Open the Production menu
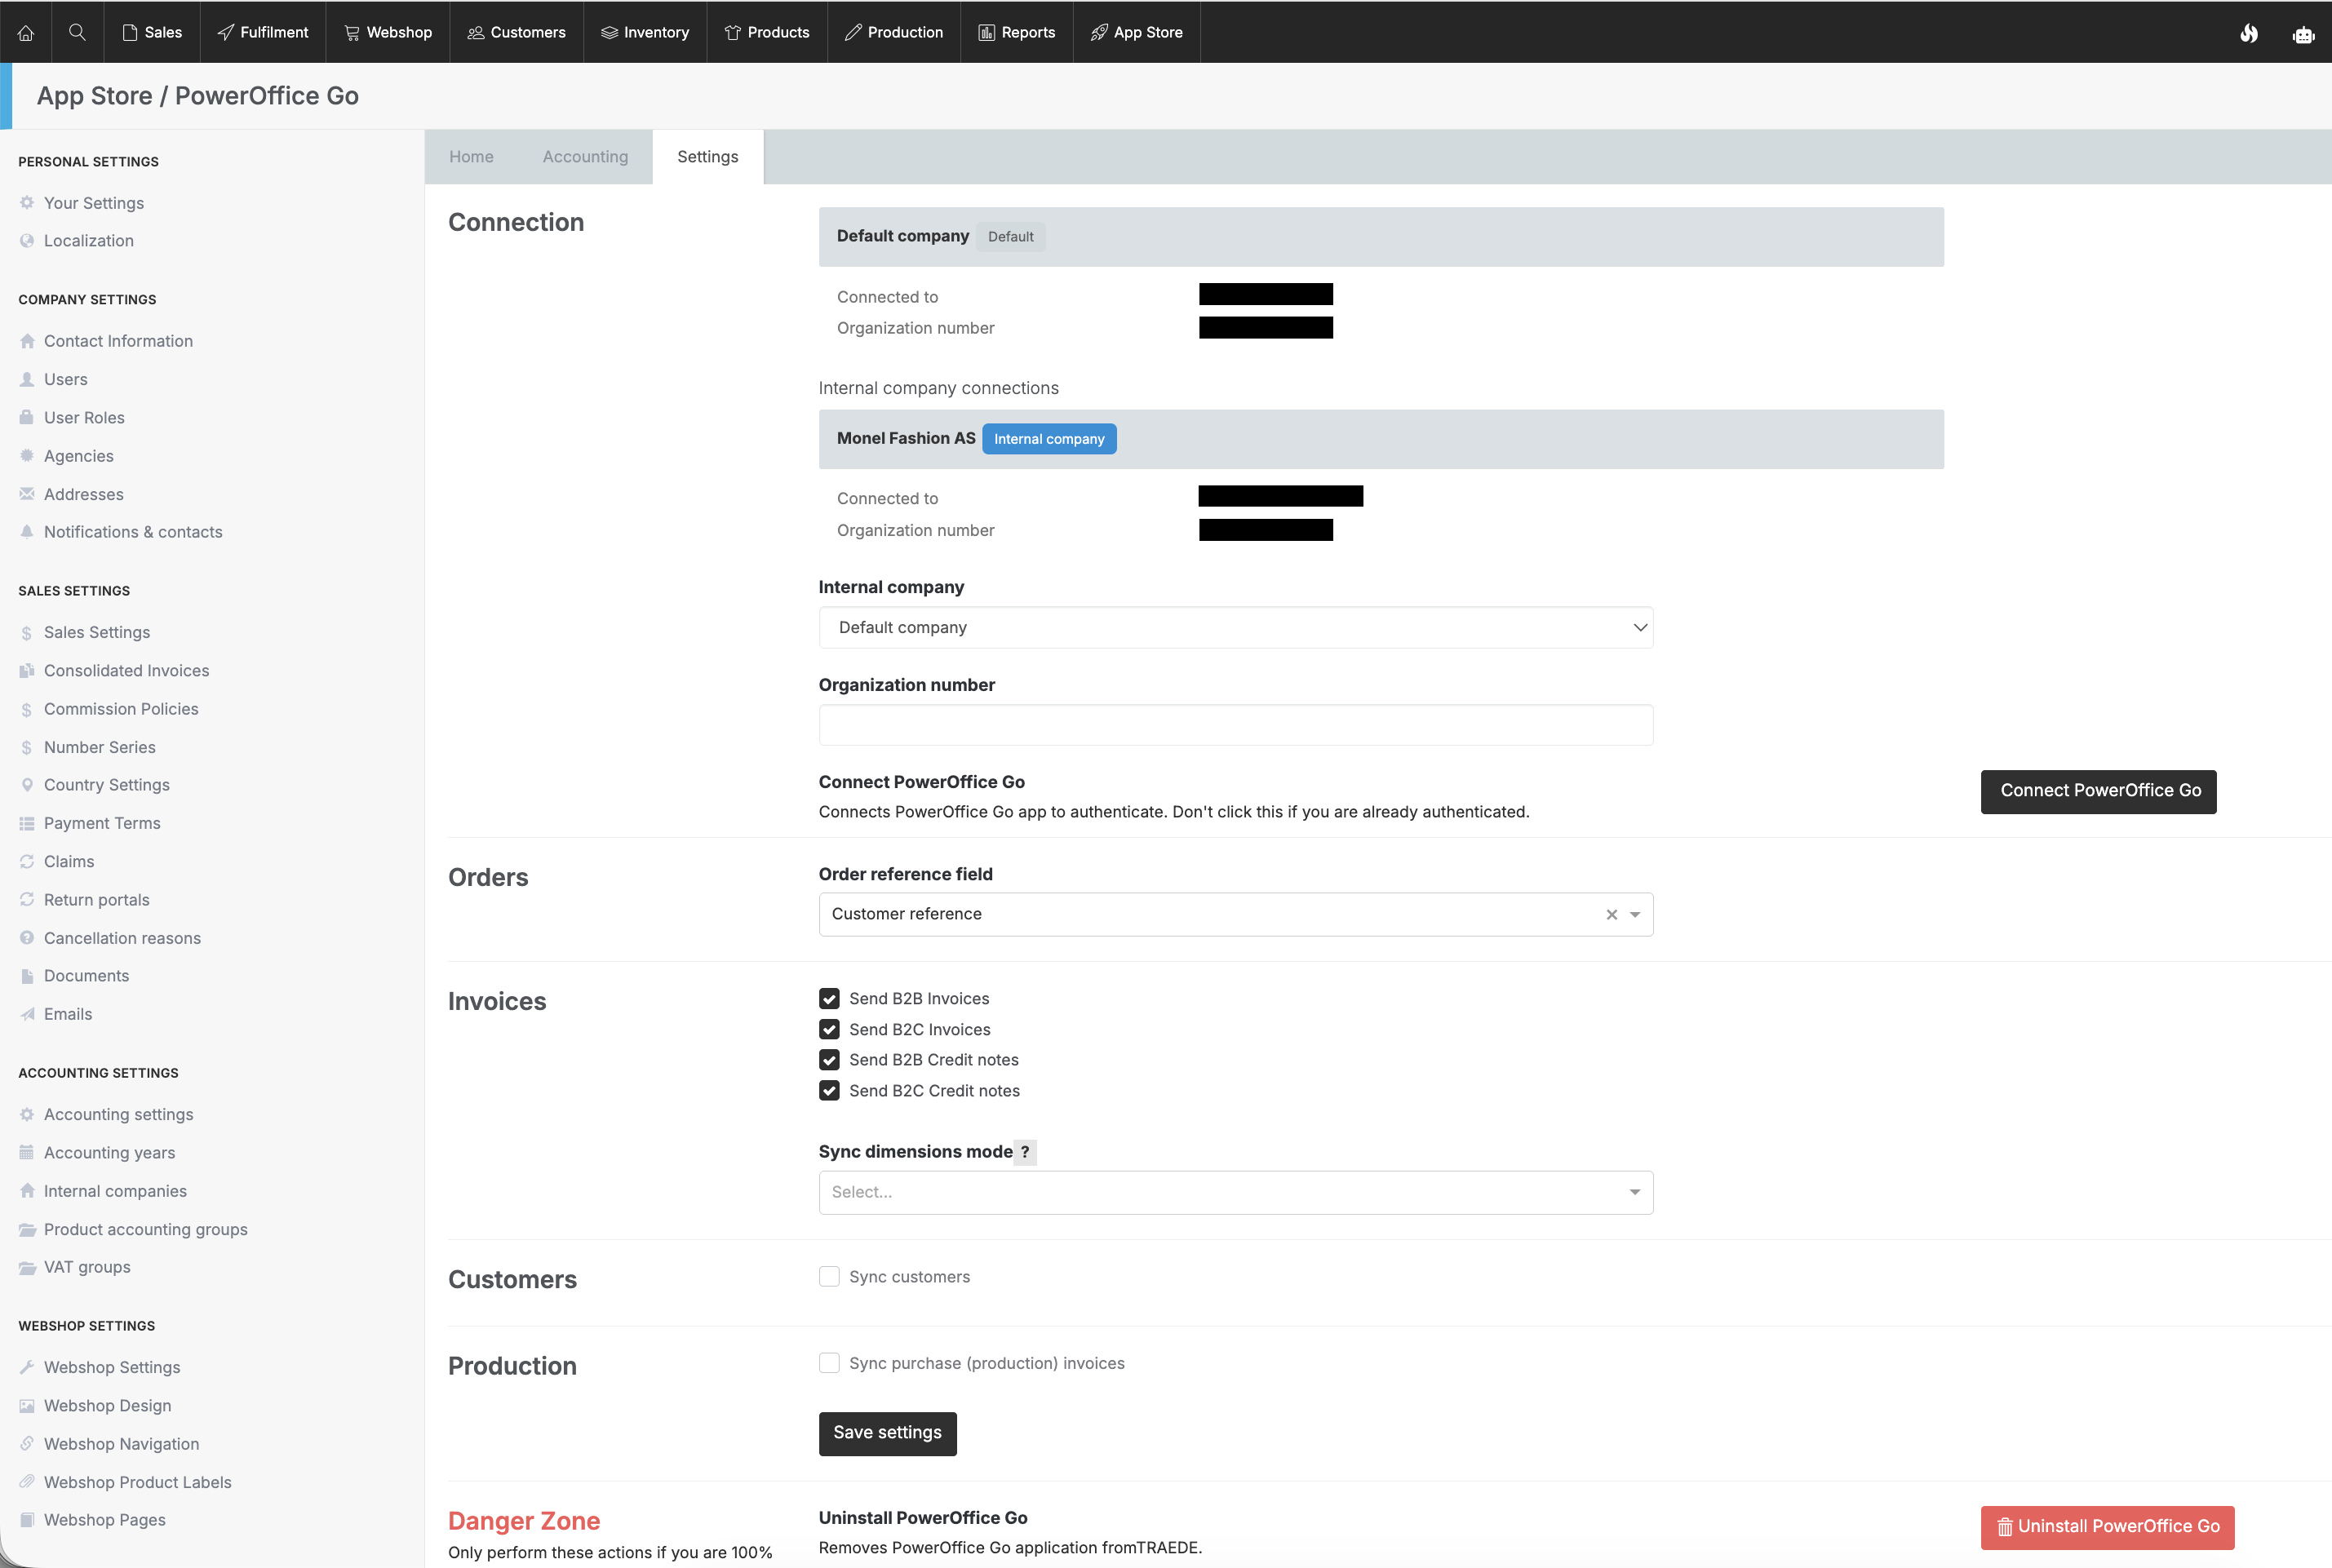 click(894, 33)
